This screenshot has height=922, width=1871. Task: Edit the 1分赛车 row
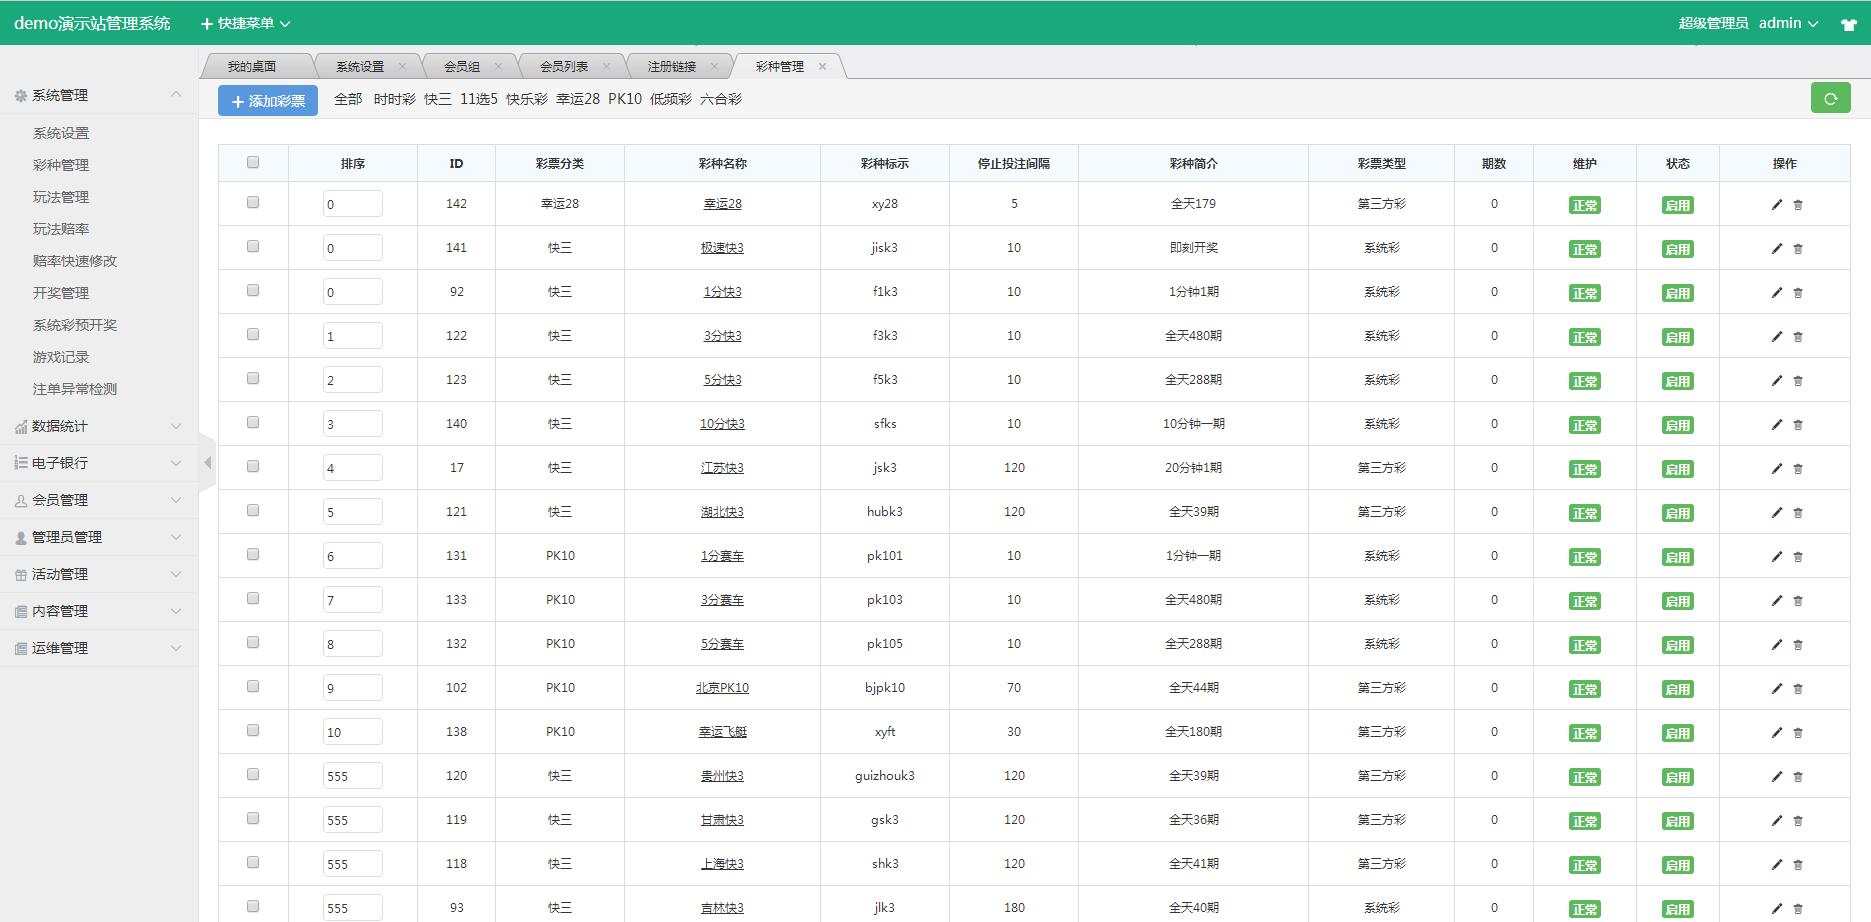point(1777,556)
